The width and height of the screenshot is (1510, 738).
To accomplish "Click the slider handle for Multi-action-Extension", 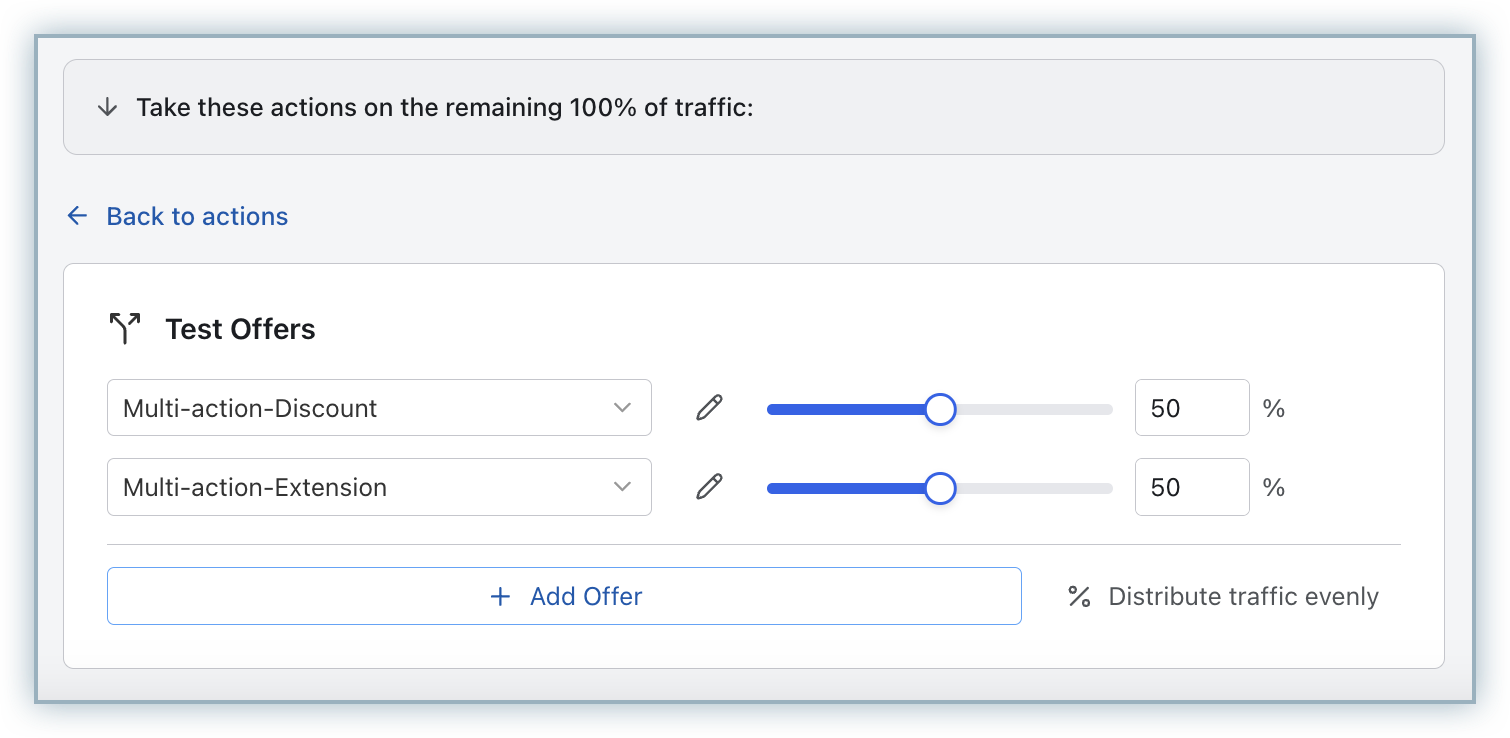I will point(940,488).
